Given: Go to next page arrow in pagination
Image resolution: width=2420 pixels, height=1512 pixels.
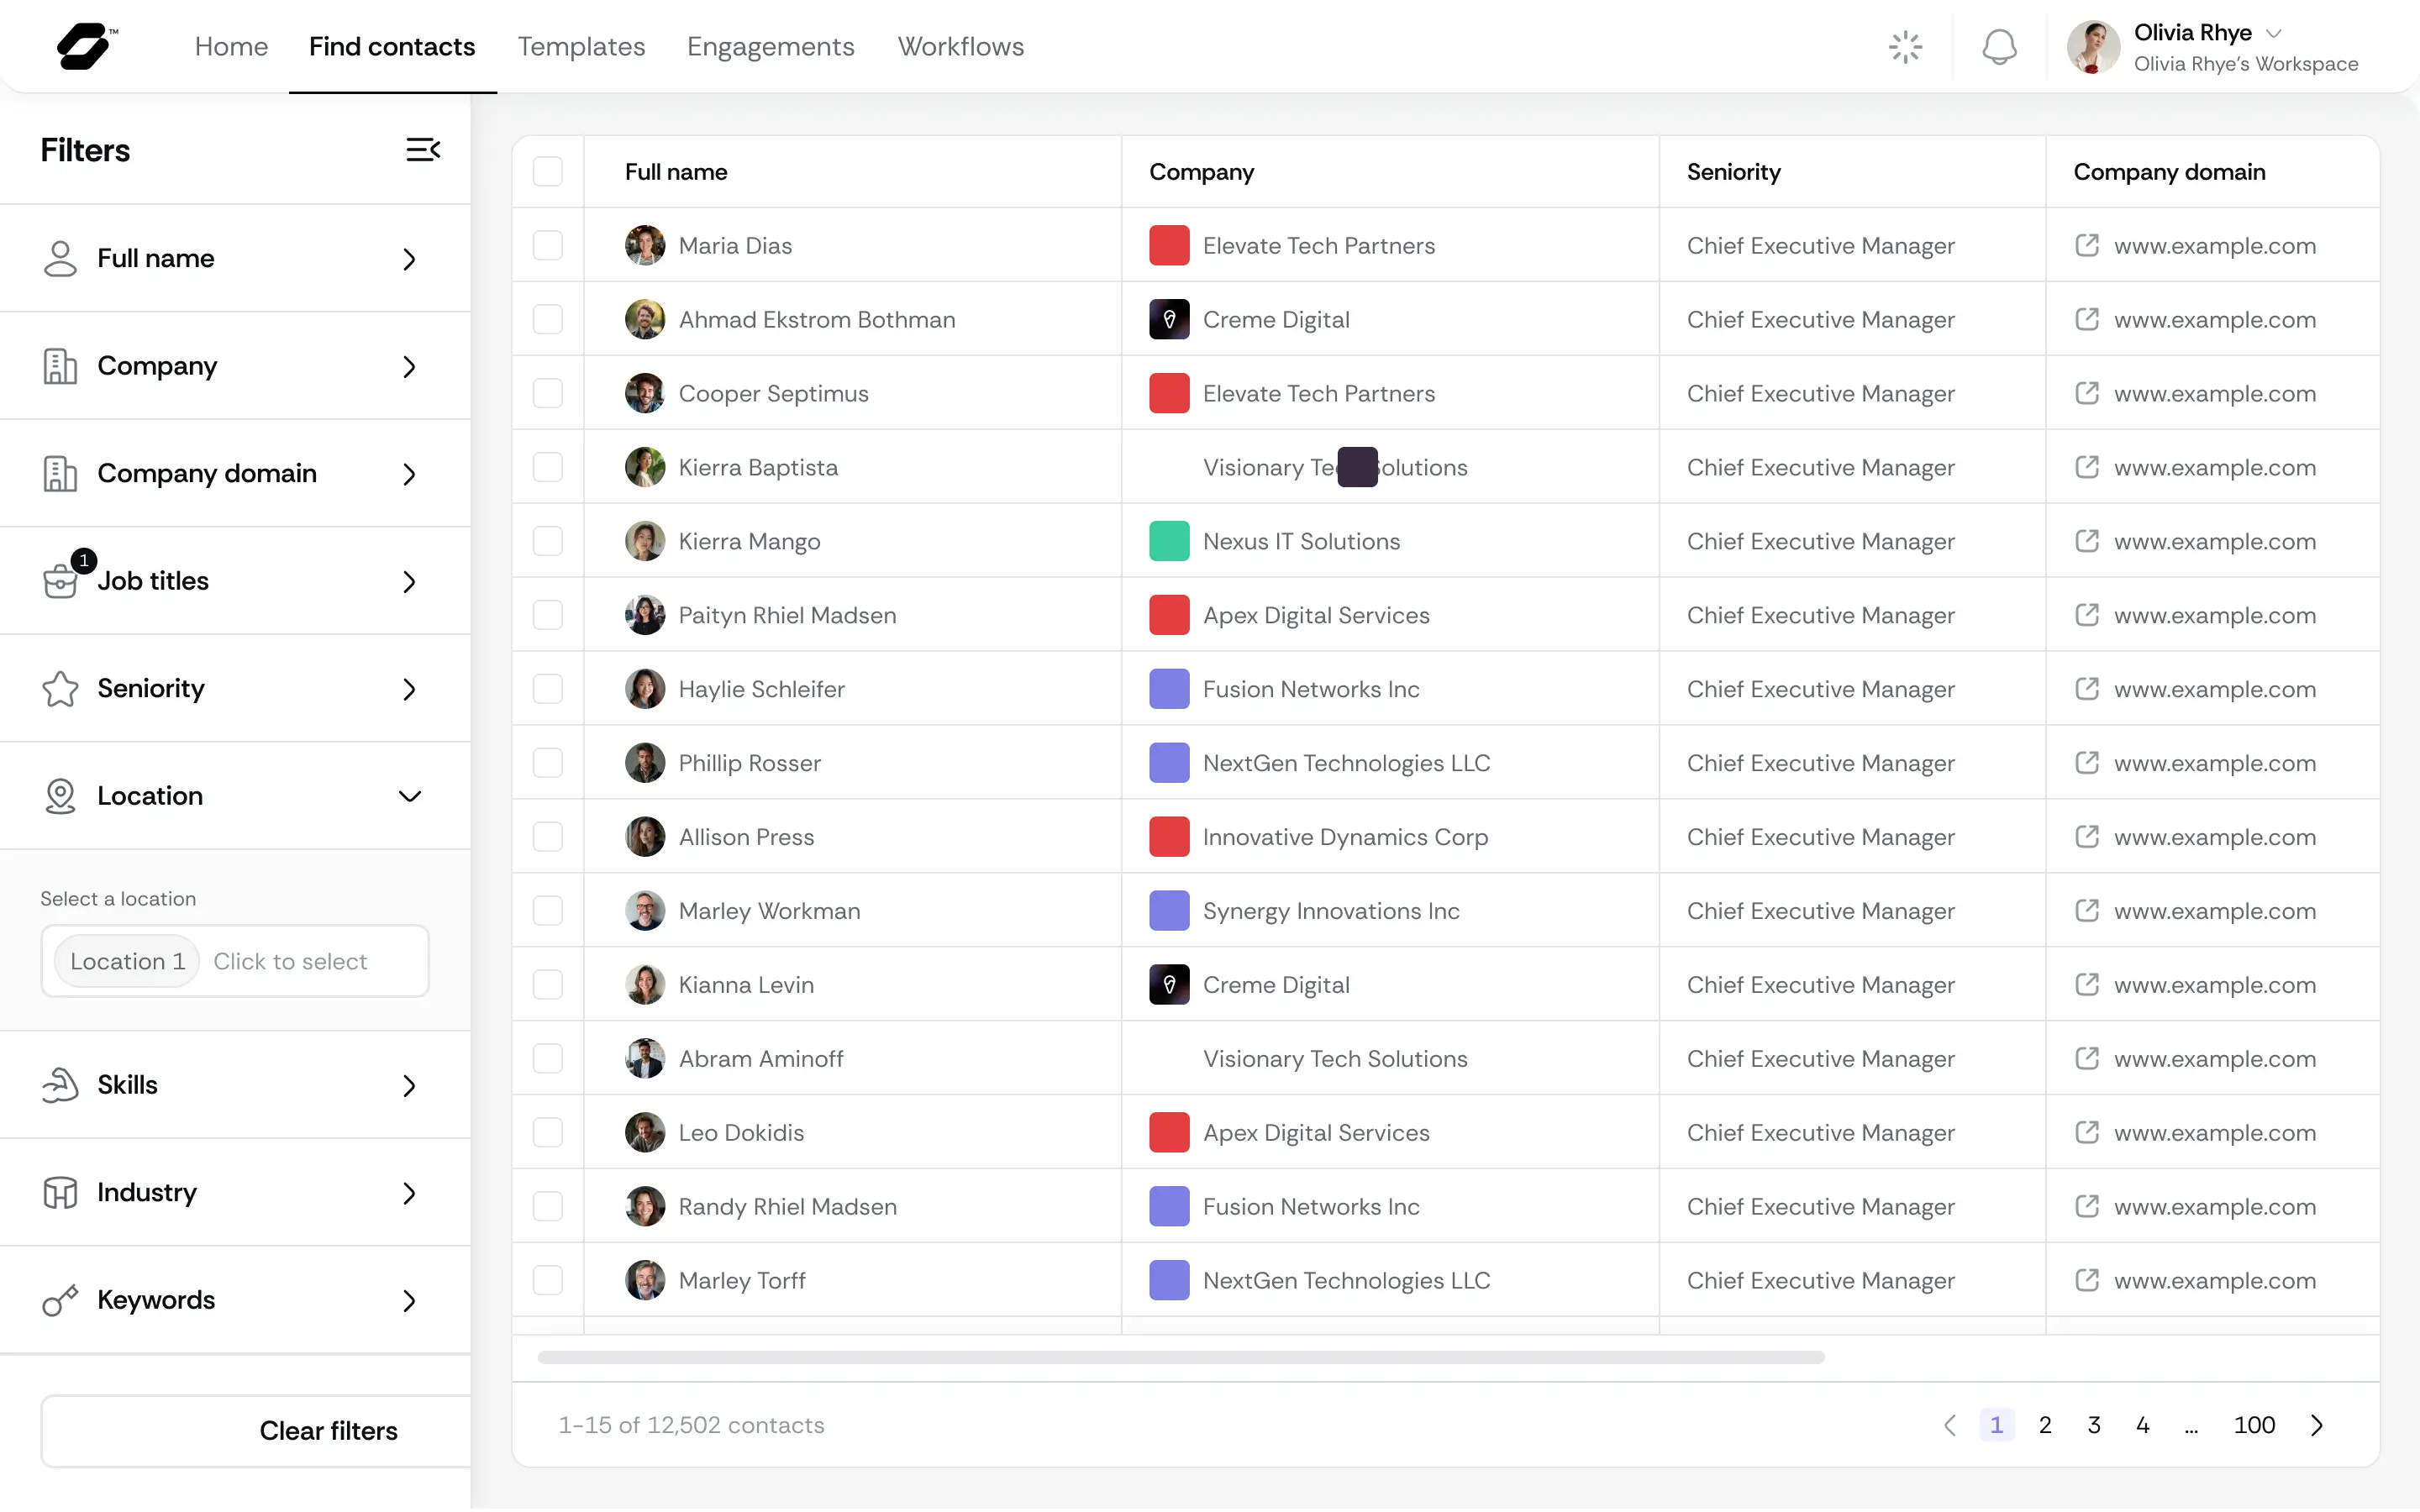Looking at the screenshot, I should (x=2317, y=1425).
